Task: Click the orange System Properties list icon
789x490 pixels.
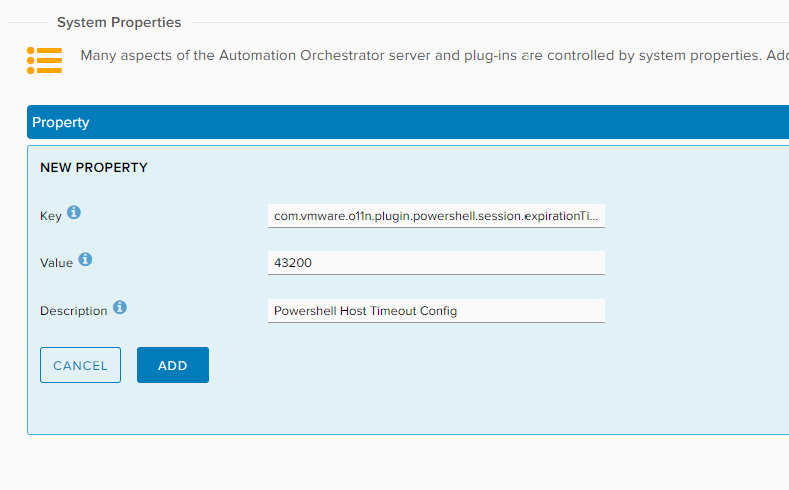Action: 44,60
